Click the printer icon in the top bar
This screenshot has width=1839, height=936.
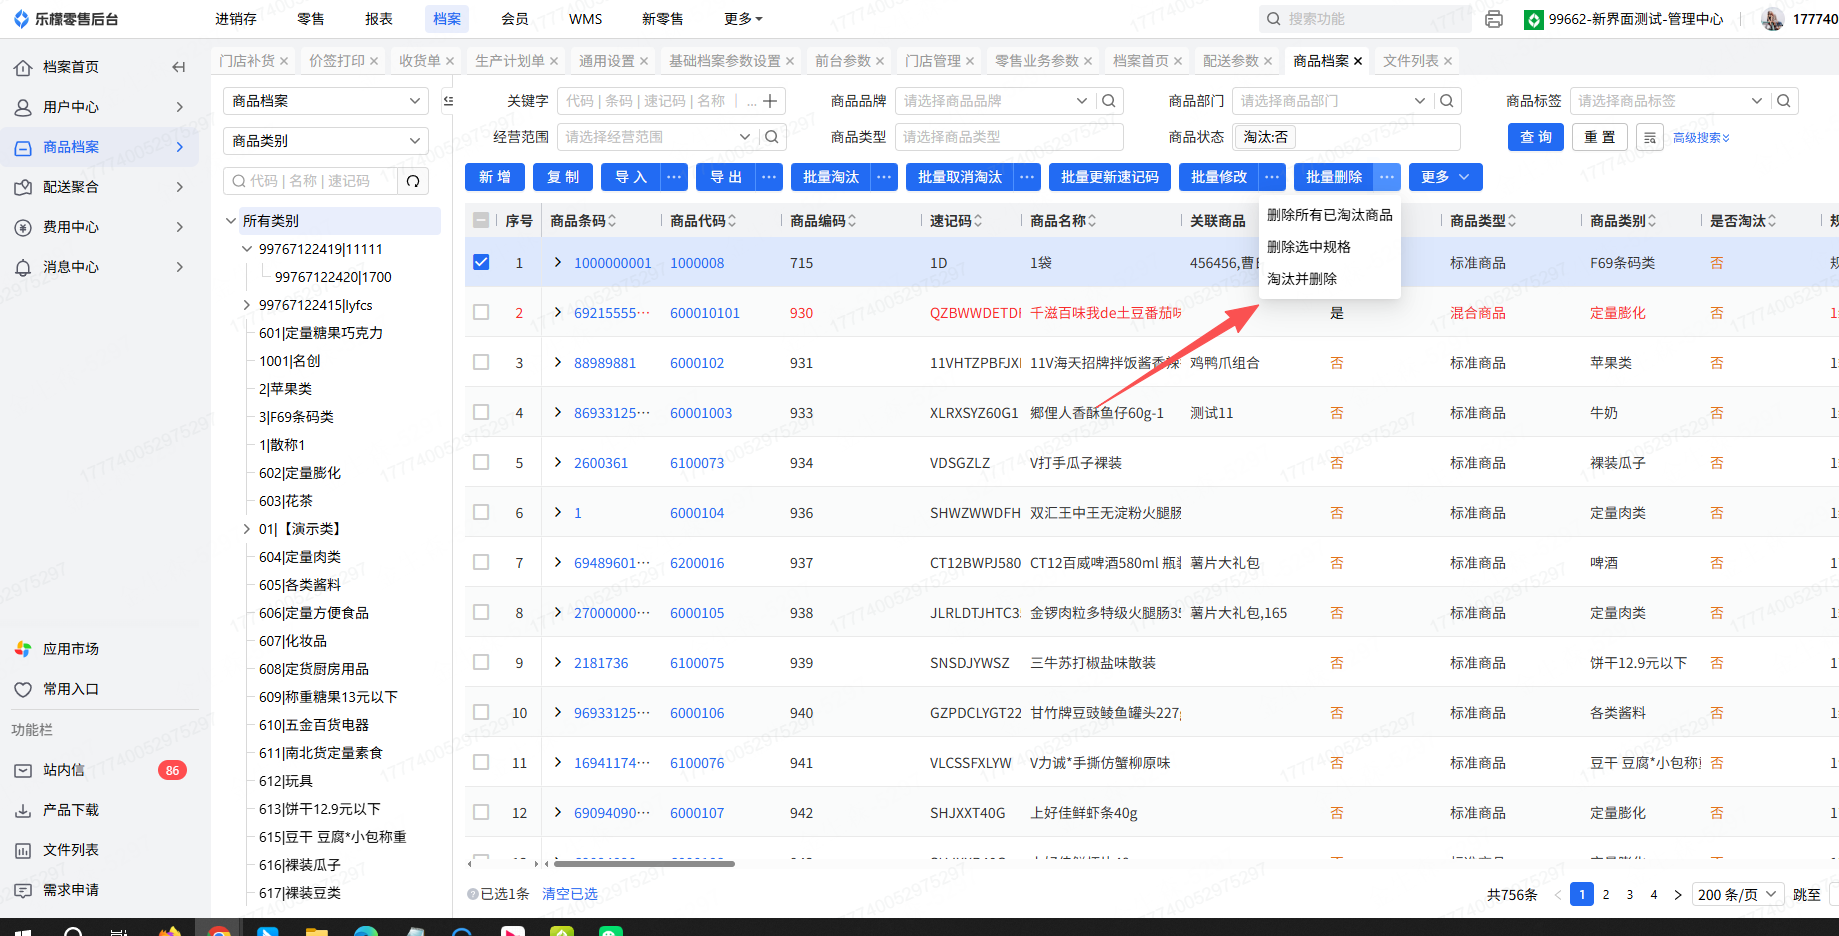coord(1494,19)
